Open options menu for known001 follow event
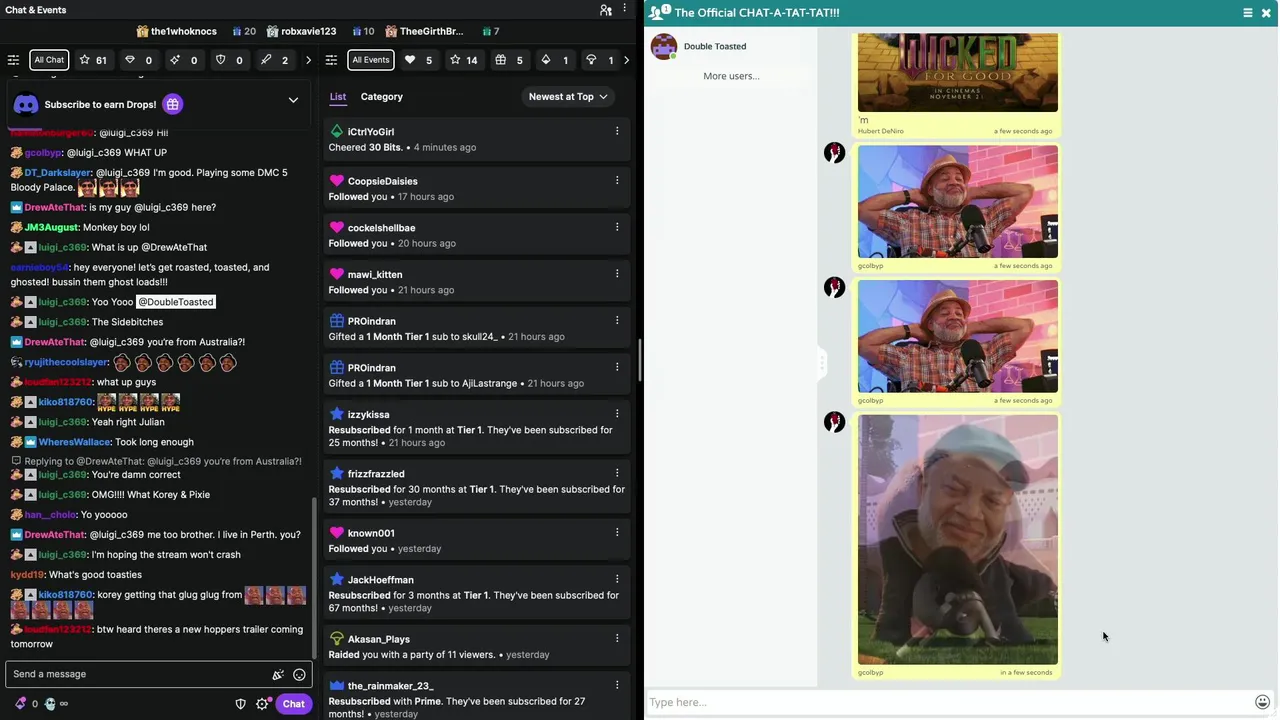Screen dimensions: 1280x720 pos(617,532)
